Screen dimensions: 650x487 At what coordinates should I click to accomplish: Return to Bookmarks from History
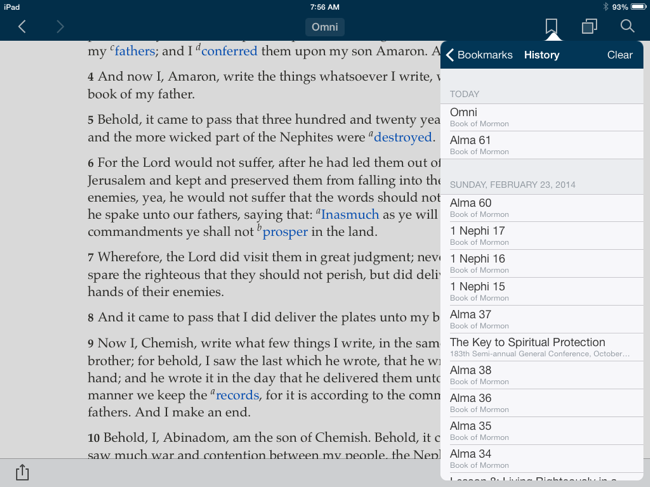[x=479, y=55]
